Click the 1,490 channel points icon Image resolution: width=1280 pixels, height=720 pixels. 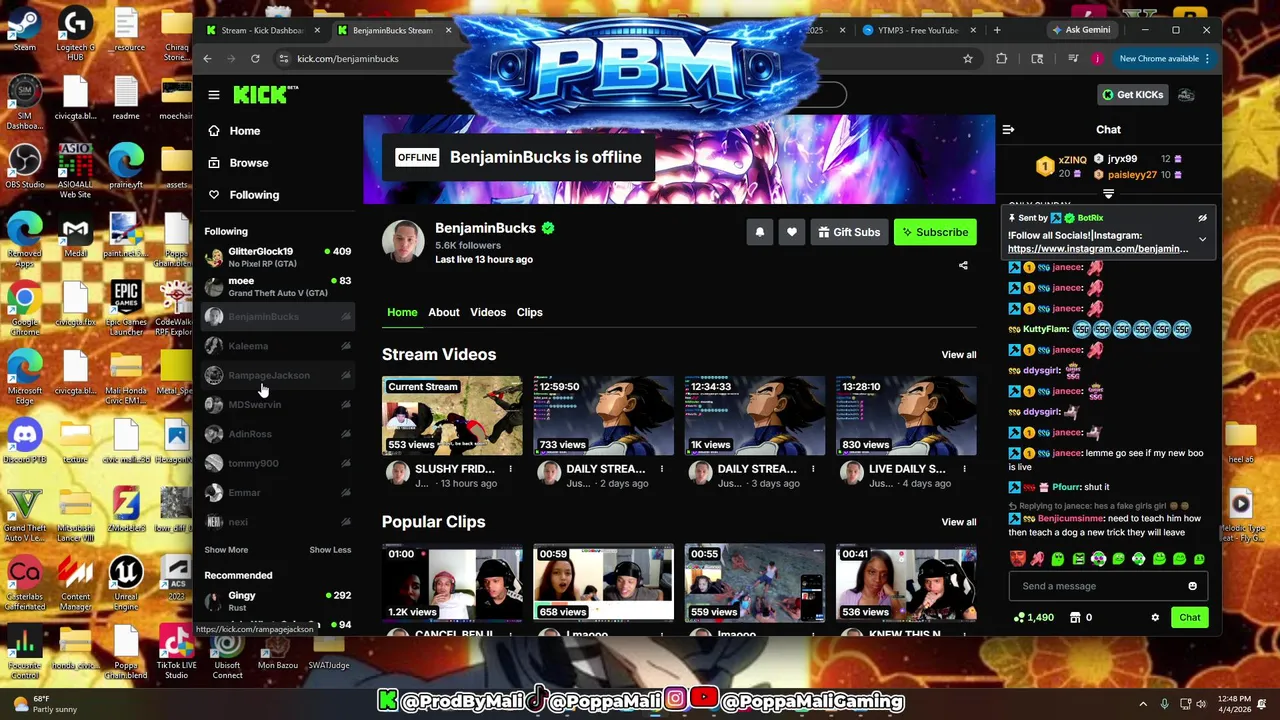click(x=1018, y=618)
